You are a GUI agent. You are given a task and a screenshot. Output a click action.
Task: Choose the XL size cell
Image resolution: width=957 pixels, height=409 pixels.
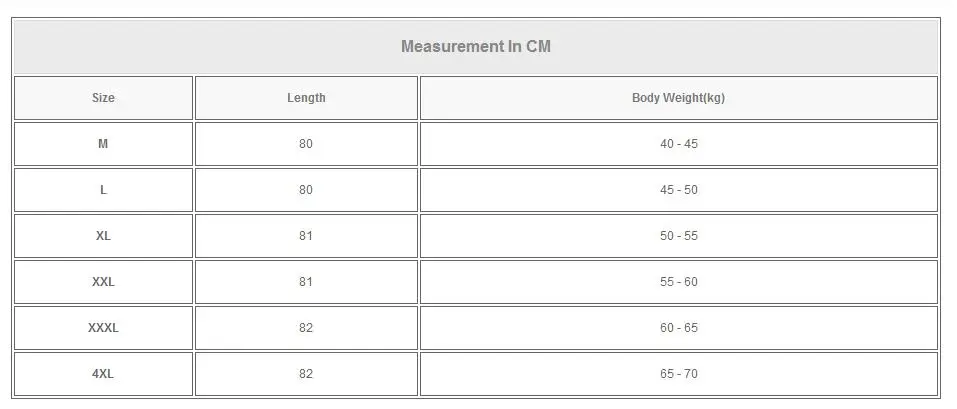[103, 236]
